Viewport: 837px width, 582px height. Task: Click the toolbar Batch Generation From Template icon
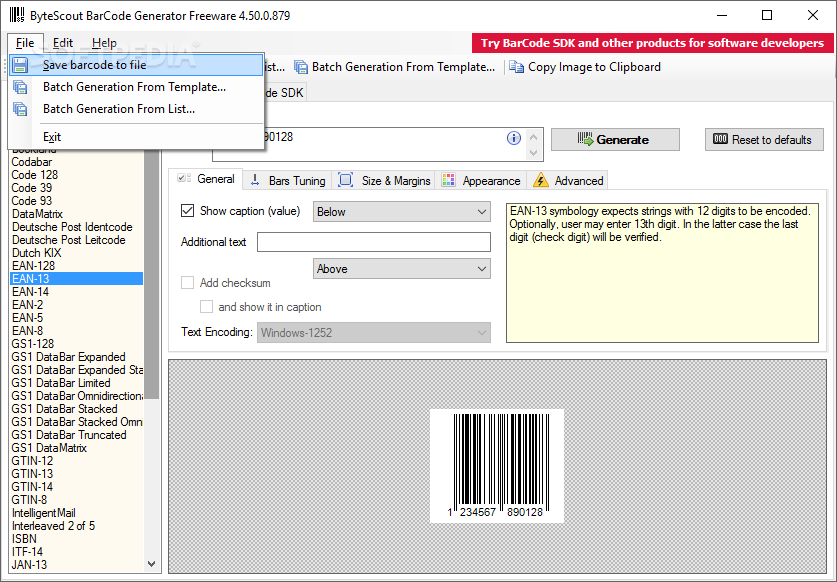pos(301,67)
